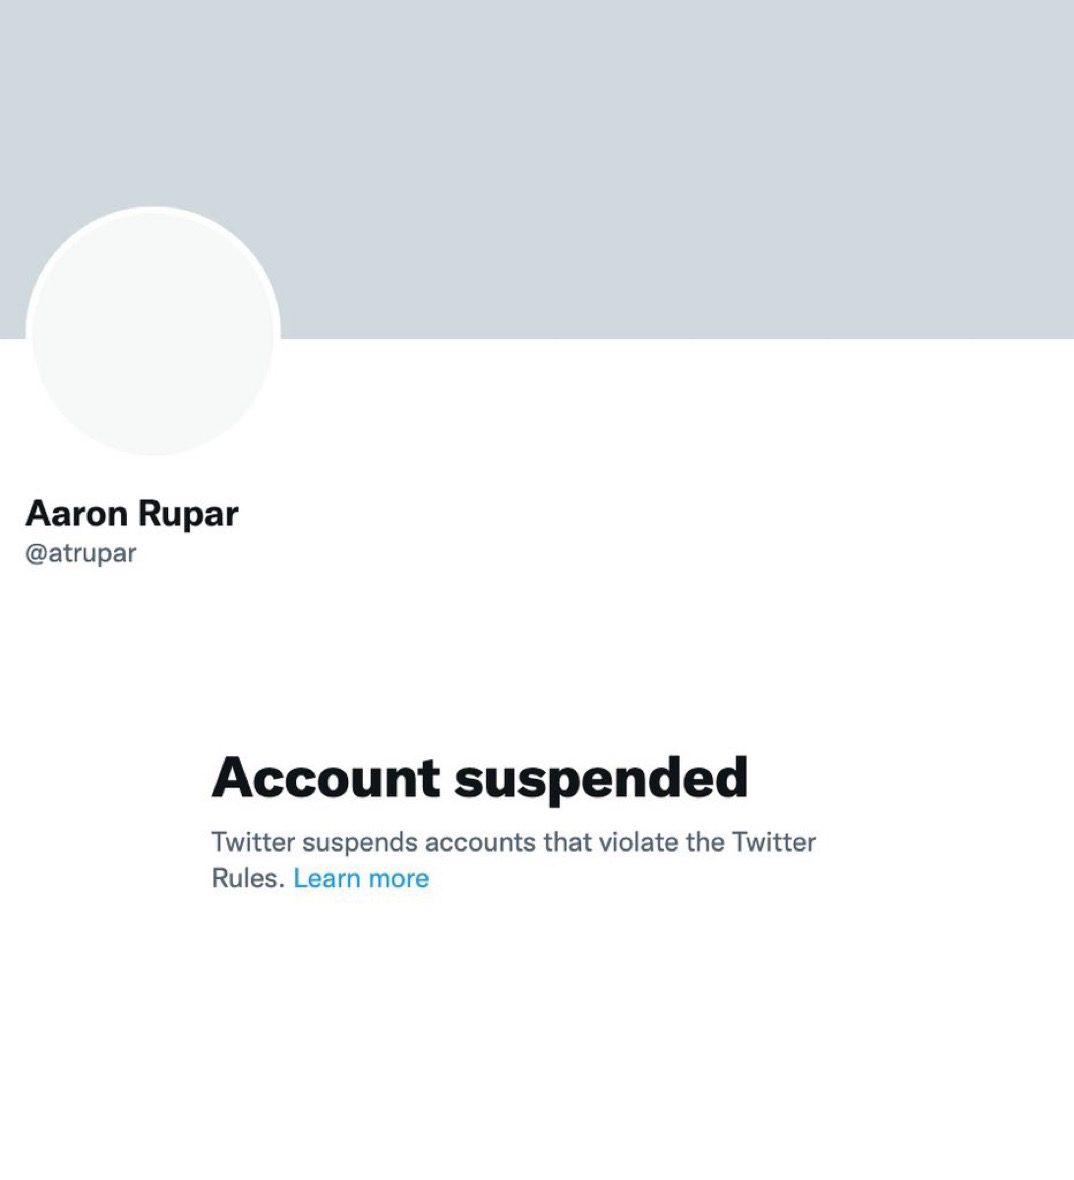The width and height of the screenshot is (1074, 1180).
Task: Click the word Rules. before Learn more
Action: [x=248, y=877]
